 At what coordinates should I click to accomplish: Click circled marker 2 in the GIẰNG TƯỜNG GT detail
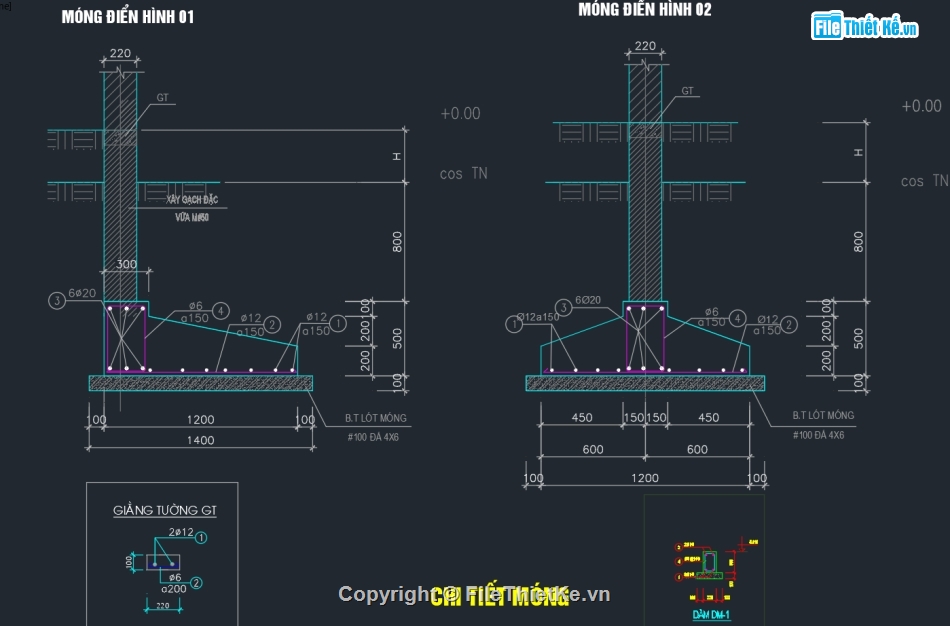point(196,583)
